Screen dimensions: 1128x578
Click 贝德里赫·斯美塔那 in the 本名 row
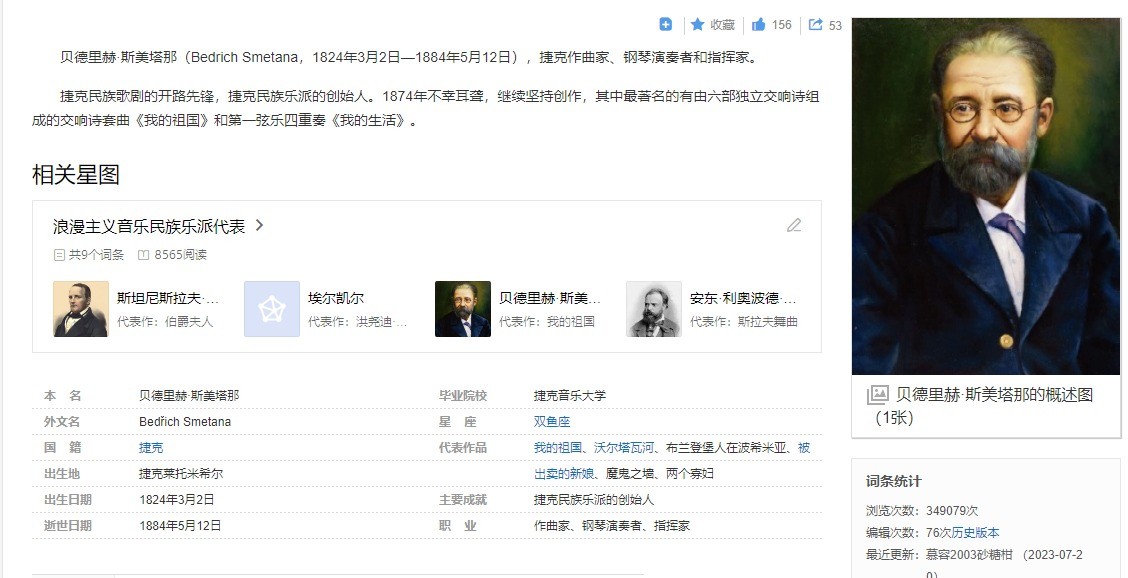point(189,396)
